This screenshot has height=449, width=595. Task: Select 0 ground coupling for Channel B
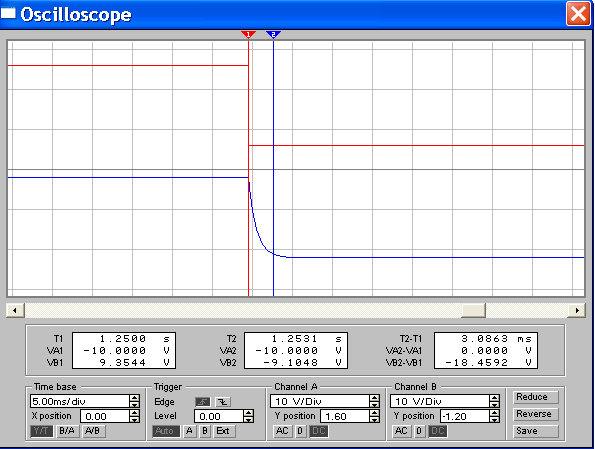[x=419, y=431]
